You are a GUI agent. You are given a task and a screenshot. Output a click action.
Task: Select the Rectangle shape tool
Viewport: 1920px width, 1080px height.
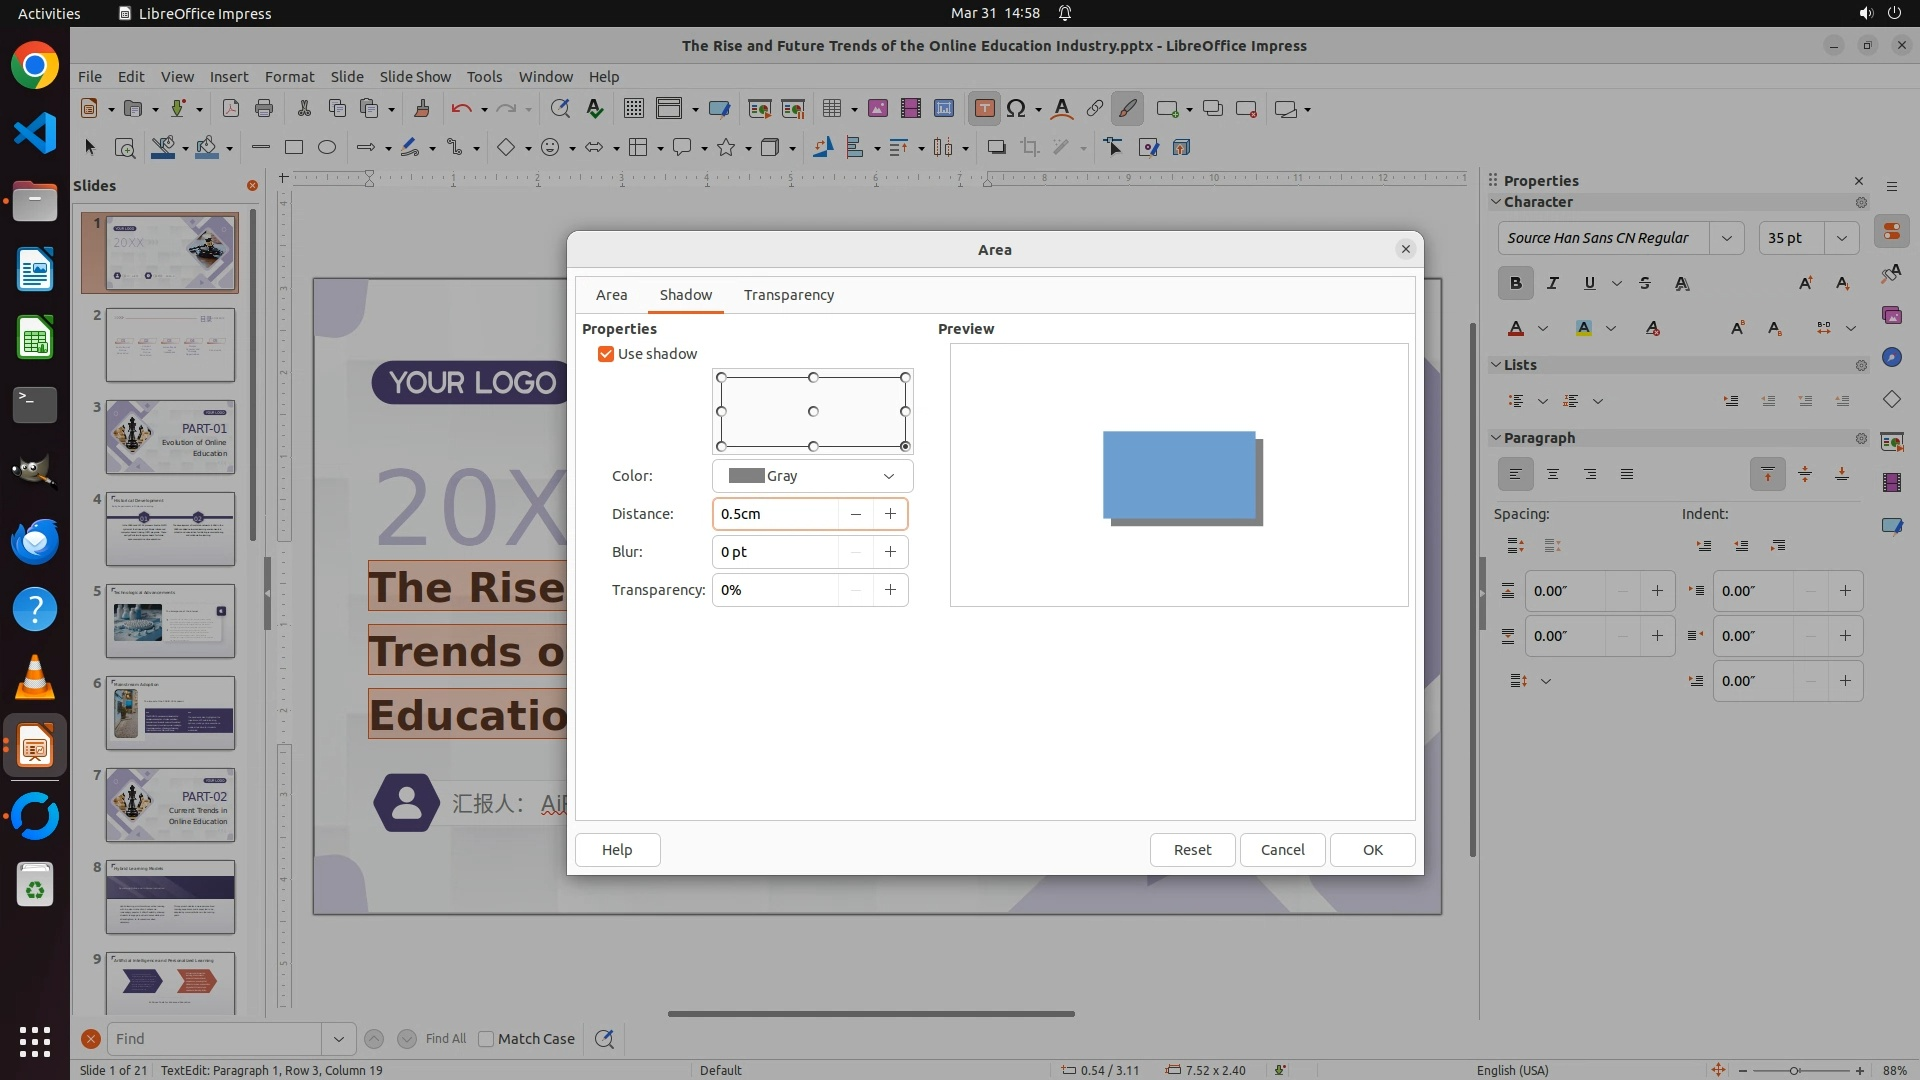coord(293,147)
